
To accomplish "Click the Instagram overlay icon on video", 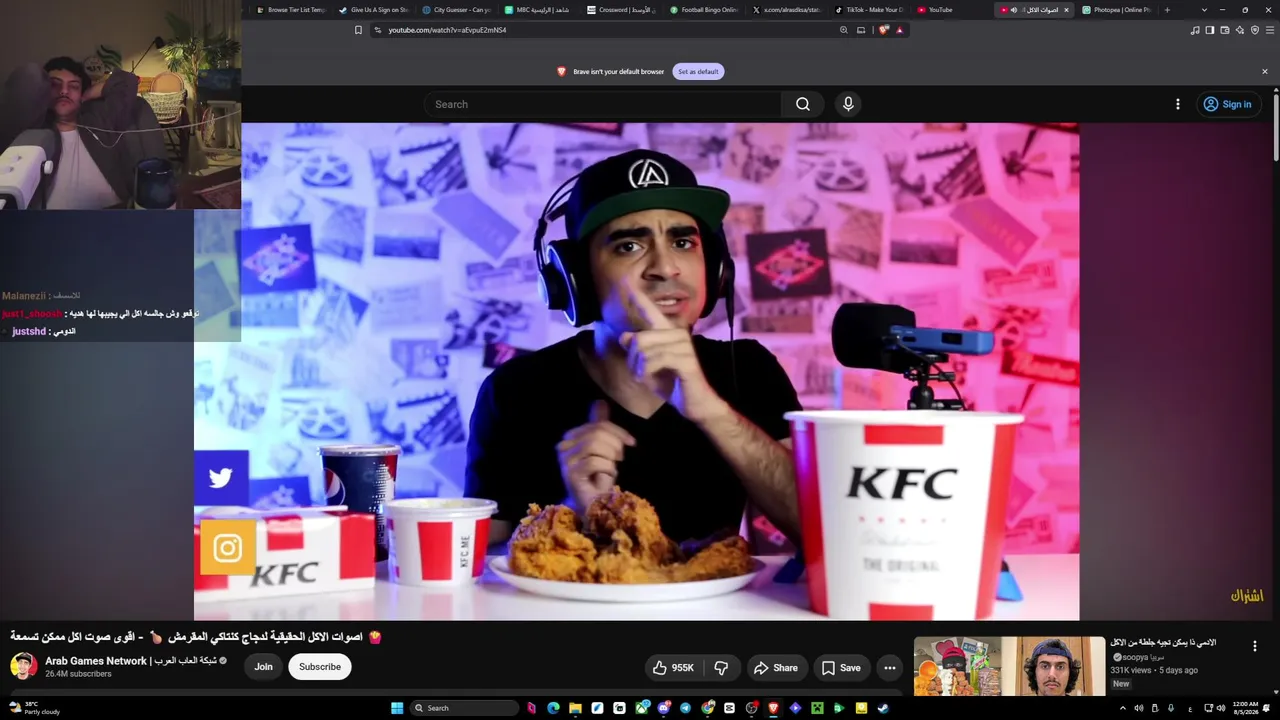I will point(227,548).
